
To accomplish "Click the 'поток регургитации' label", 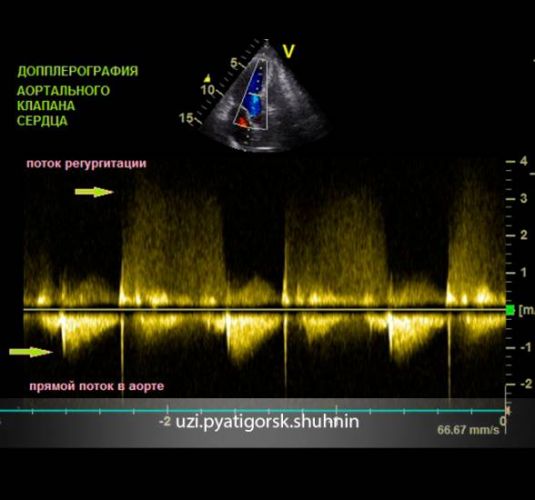I will pos(86,163).
